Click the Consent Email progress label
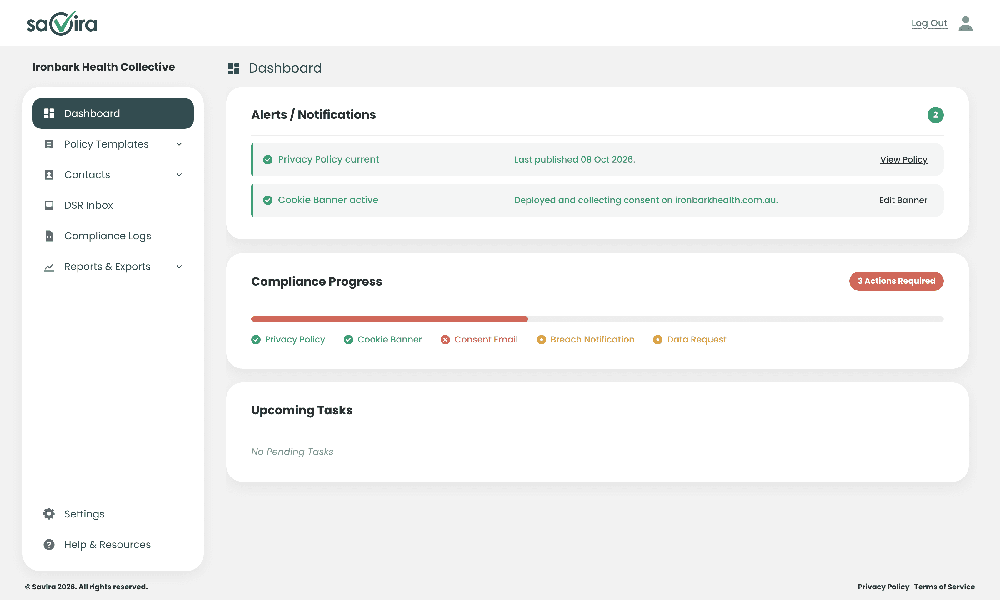The image size is (1000, 600). pos(485,340)
